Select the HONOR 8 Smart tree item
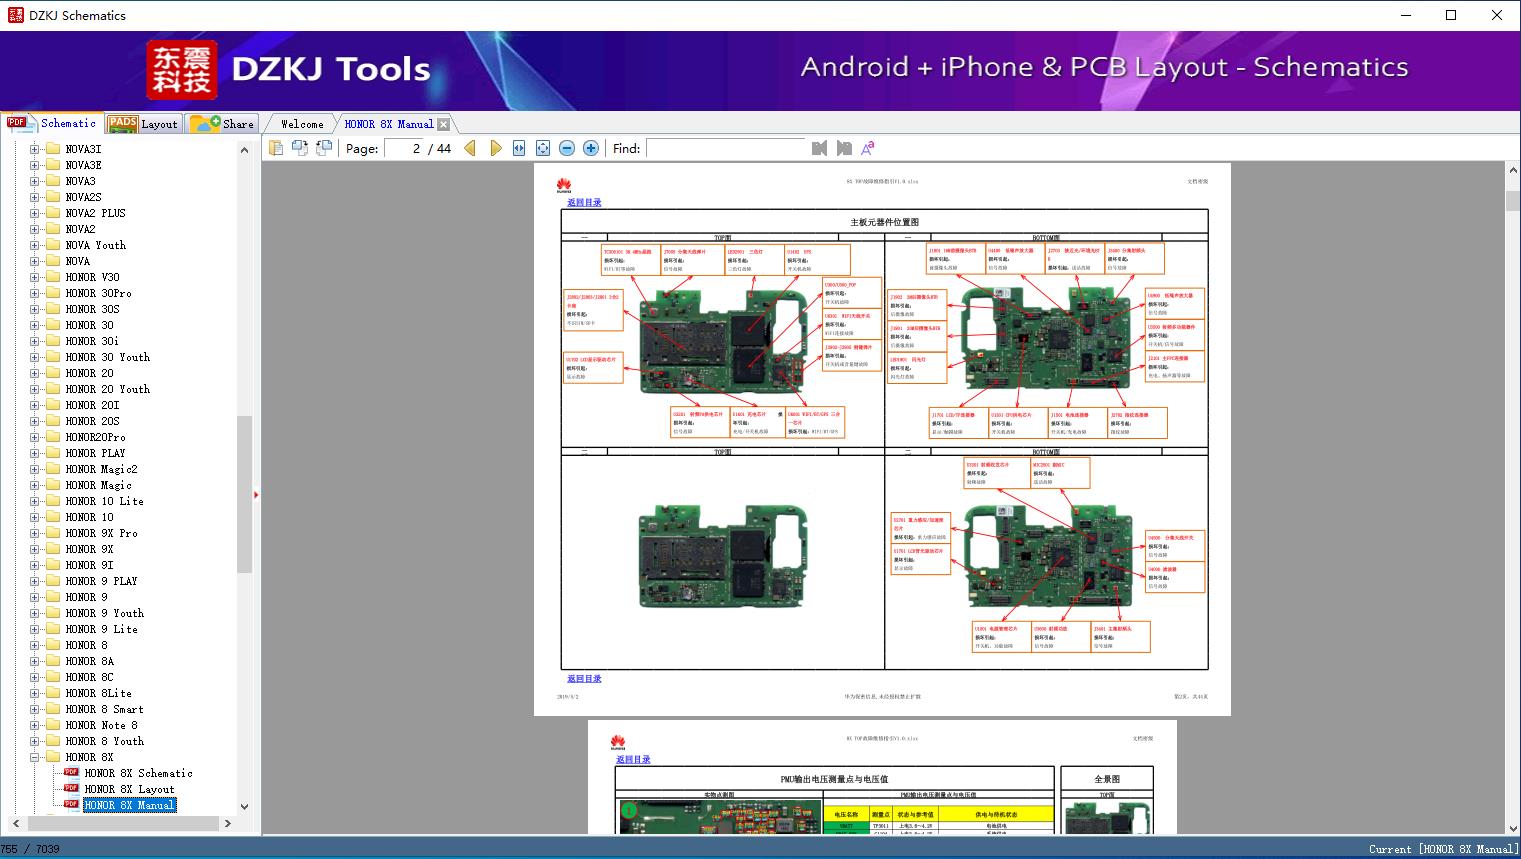The width and height of the screenshot is (1521, 859). [x=105, y=709]
